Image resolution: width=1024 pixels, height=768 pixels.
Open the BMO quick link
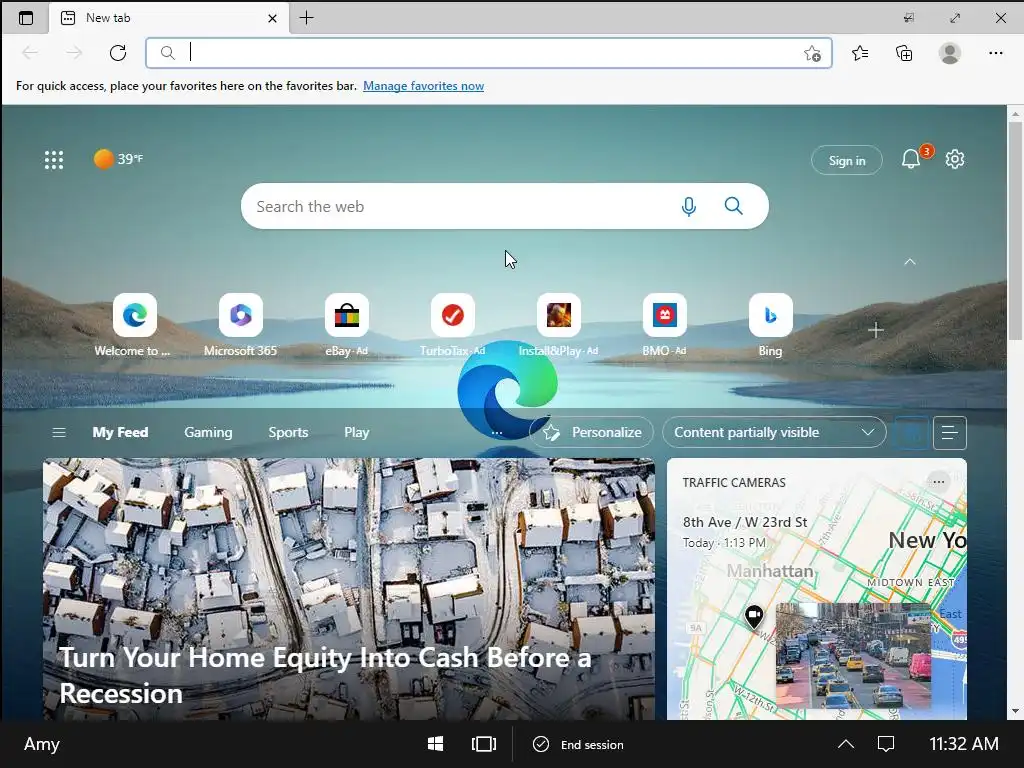pos(664,325)
